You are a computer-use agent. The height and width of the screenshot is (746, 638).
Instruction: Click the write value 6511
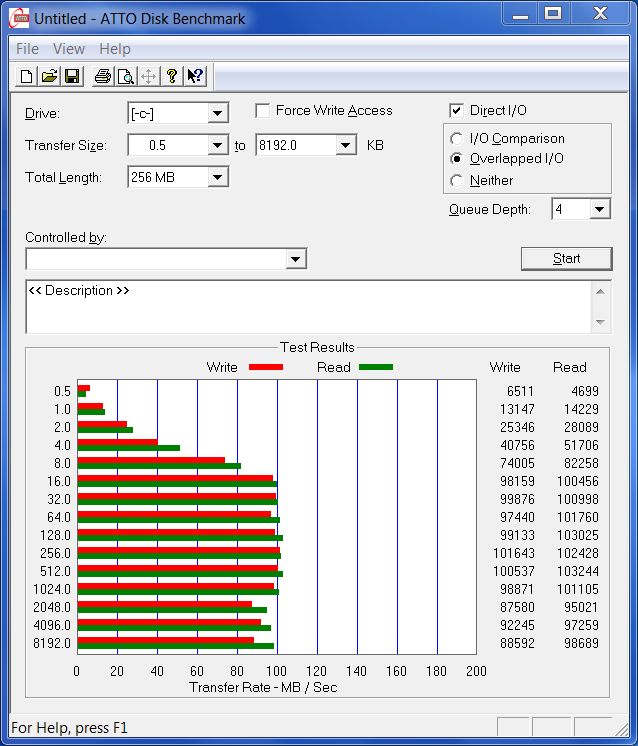520,391
